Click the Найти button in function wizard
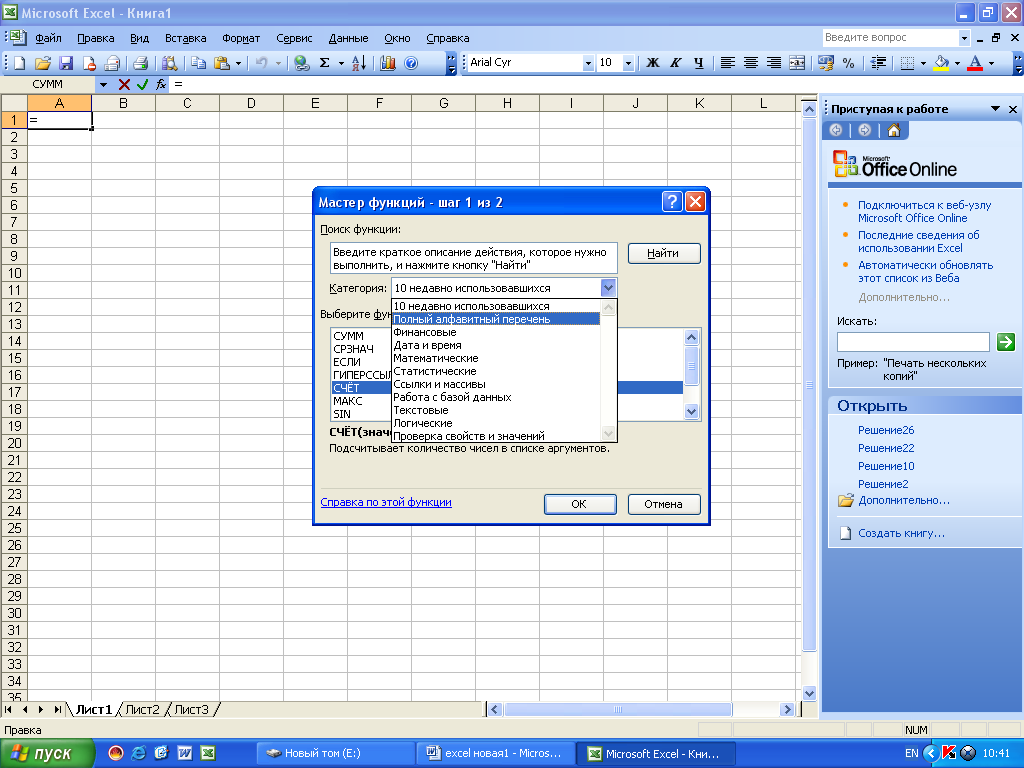This screenshot has width=1024, height=768. tap(664, 253)
